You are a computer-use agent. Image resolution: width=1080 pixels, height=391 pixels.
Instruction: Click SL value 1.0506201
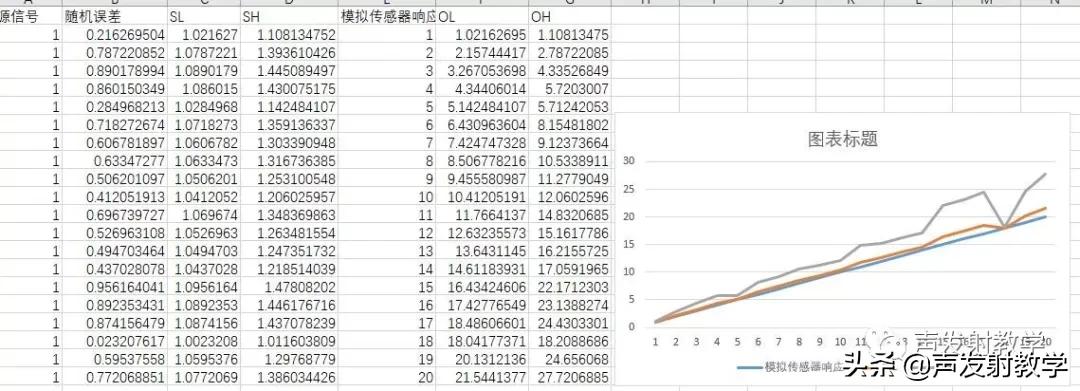pos(204,178)
